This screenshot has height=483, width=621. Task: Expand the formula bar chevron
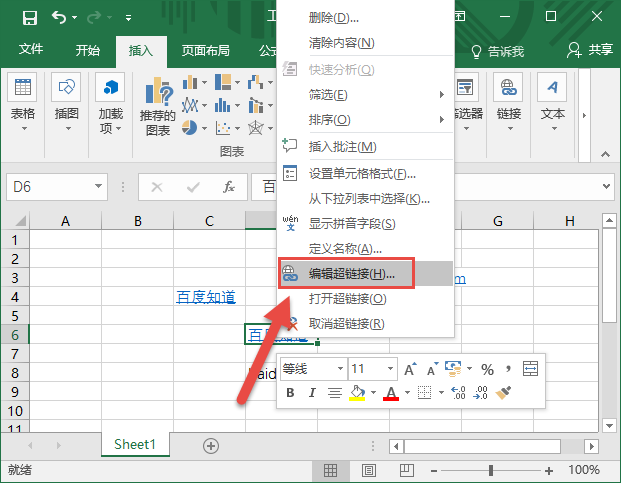point(606,186)
